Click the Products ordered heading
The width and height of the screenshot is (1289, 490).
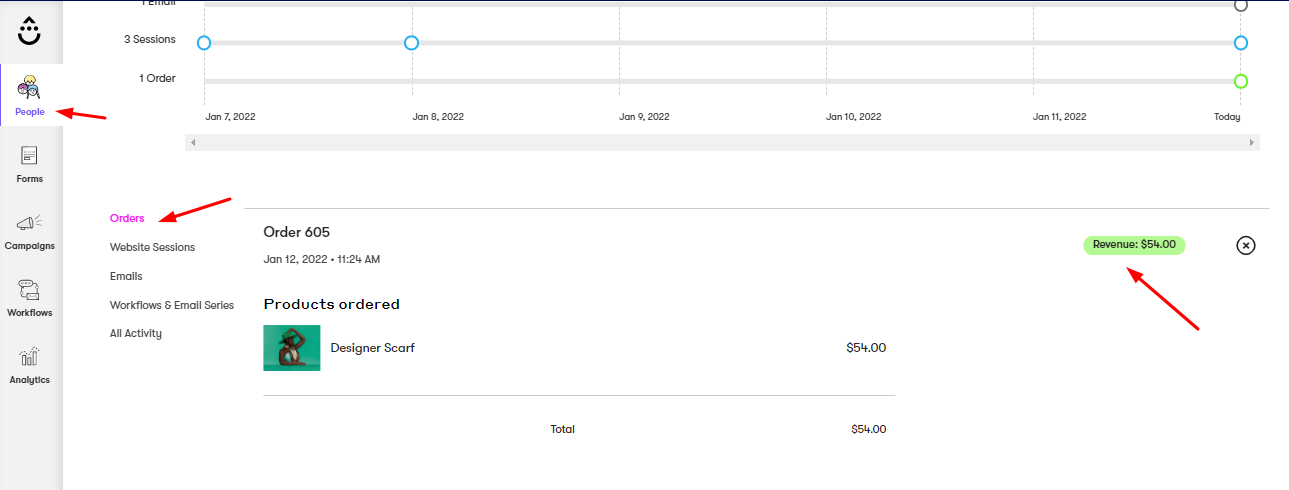(x=332, y=304)
